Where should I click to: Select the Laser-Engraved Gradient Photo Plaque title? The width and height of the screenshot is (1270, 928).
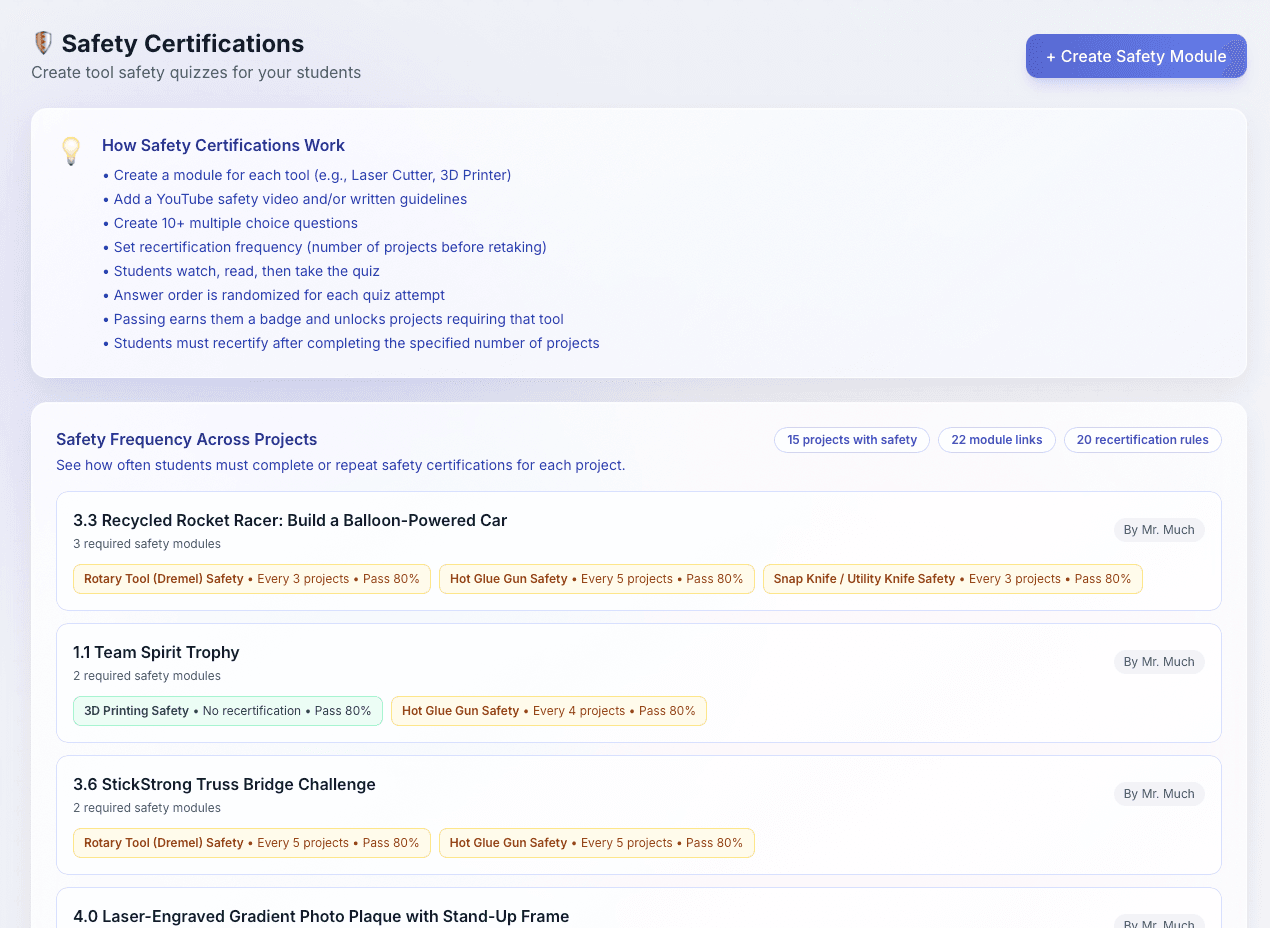pyautogui.click(x=321, y=916)
